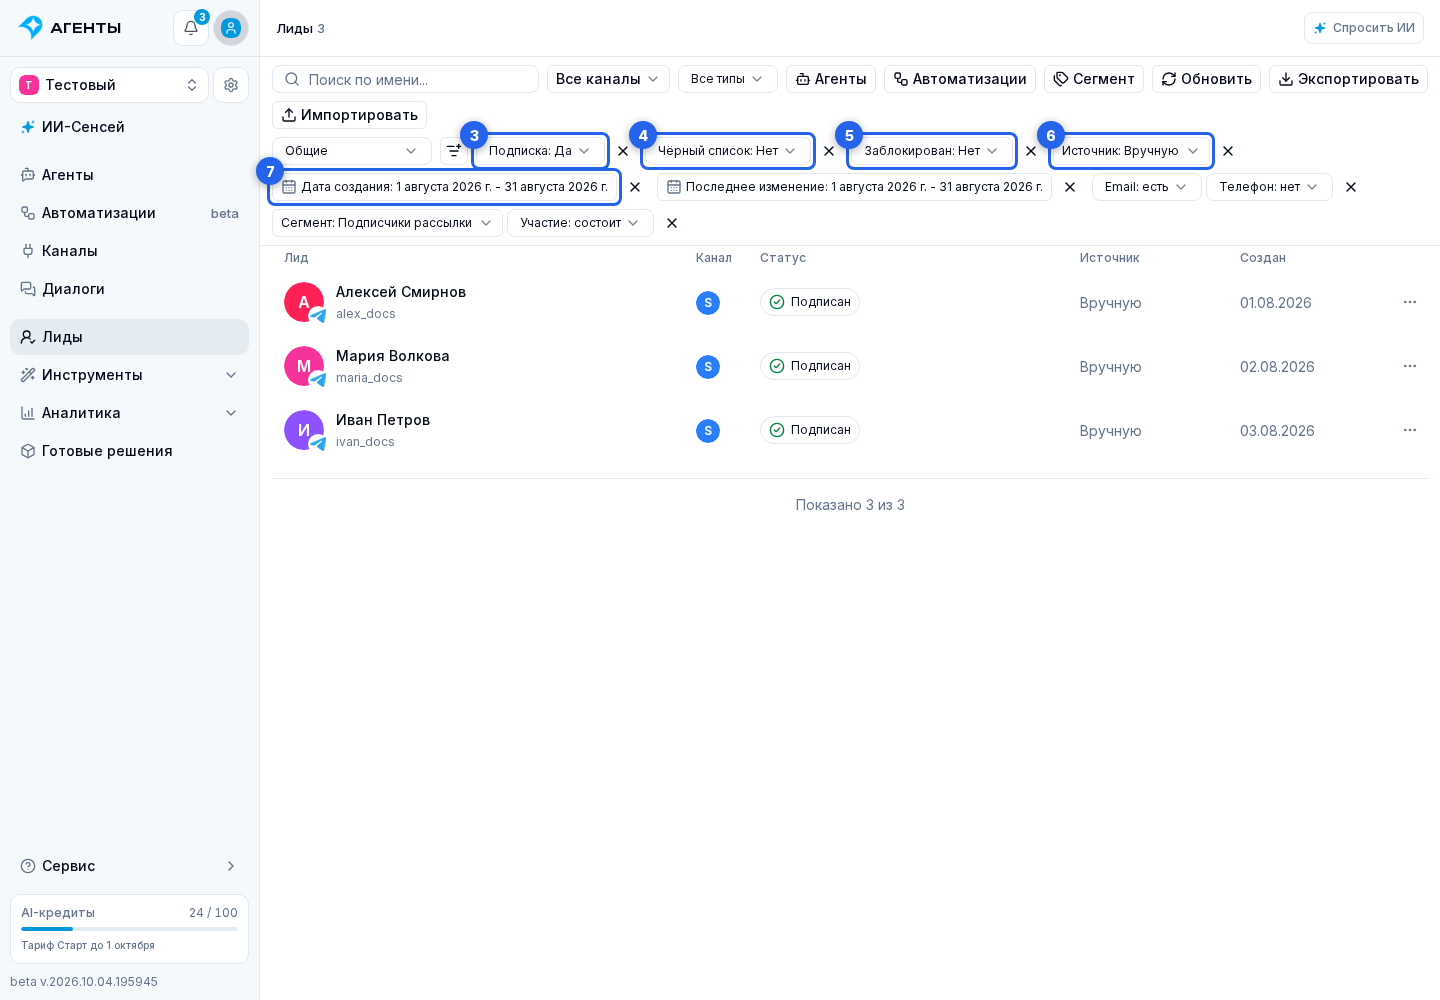Open Диалоги in the sidebar
This screenshot has height=1000, width=1440.
pyautogui.click(x=129, y=289)
